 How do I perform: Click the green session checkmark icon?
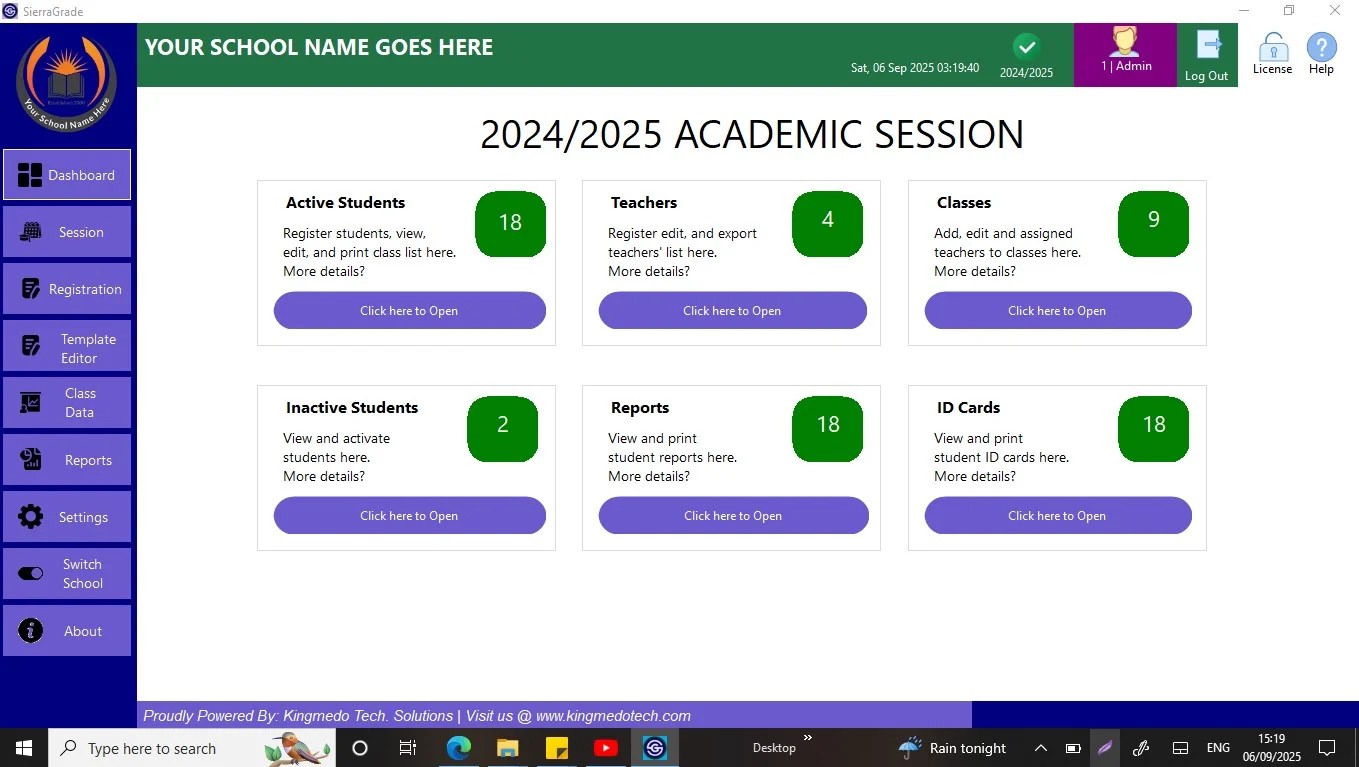click(x=1026, y=46)
